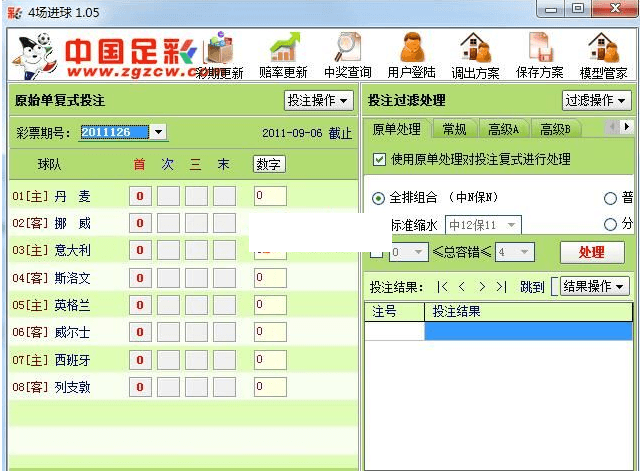Image resolution: width=640 pixels, height=472 pixels.
Task: Click the 彩期更新 lottery period update icon
Action: tap(218, 54)
